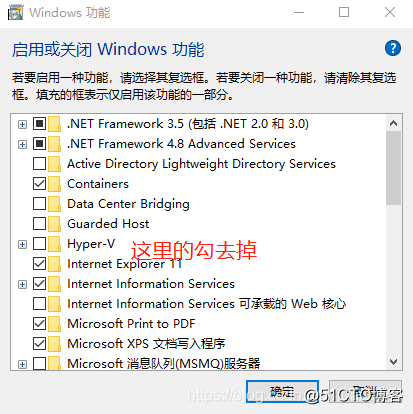Image resolution: width=413 pixels, height=414 pixels.
Task: Expand the Internet Information Services node
Action: (22, 284)
